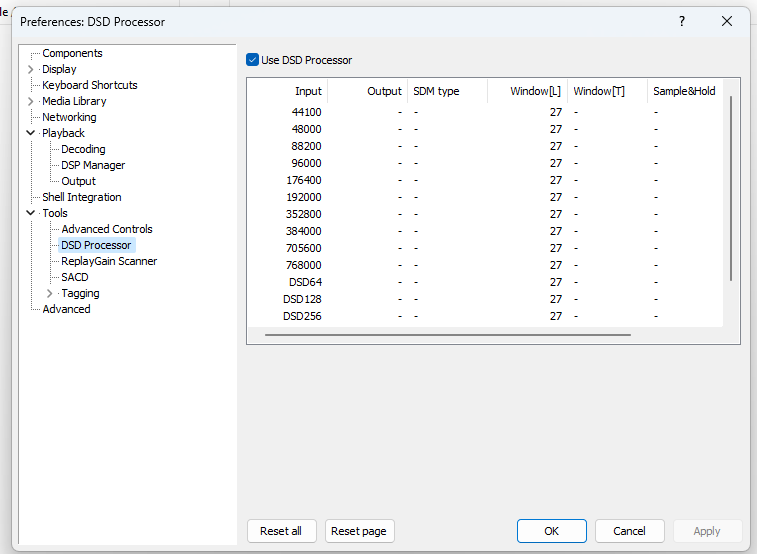Click the help question mark icon

[681, 21]
